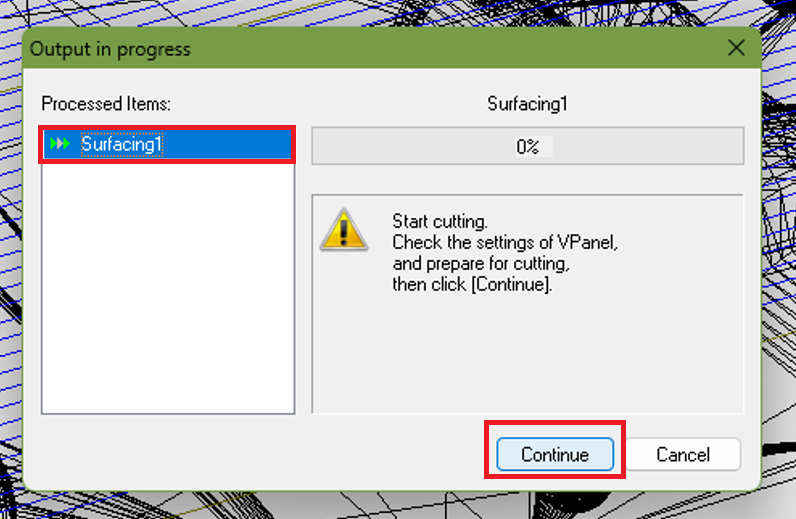Cancel the output in progress

point(683,454)
